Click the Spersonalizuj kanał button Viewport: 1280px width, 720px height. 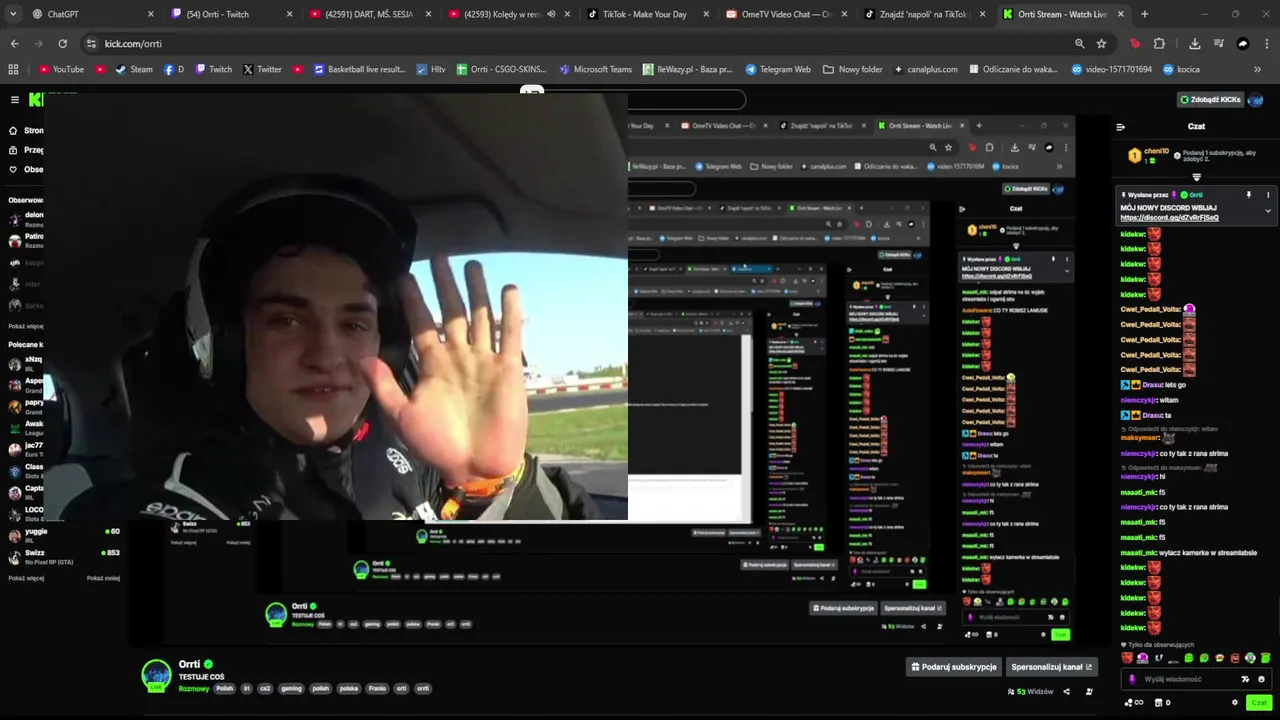point(1052,667)
